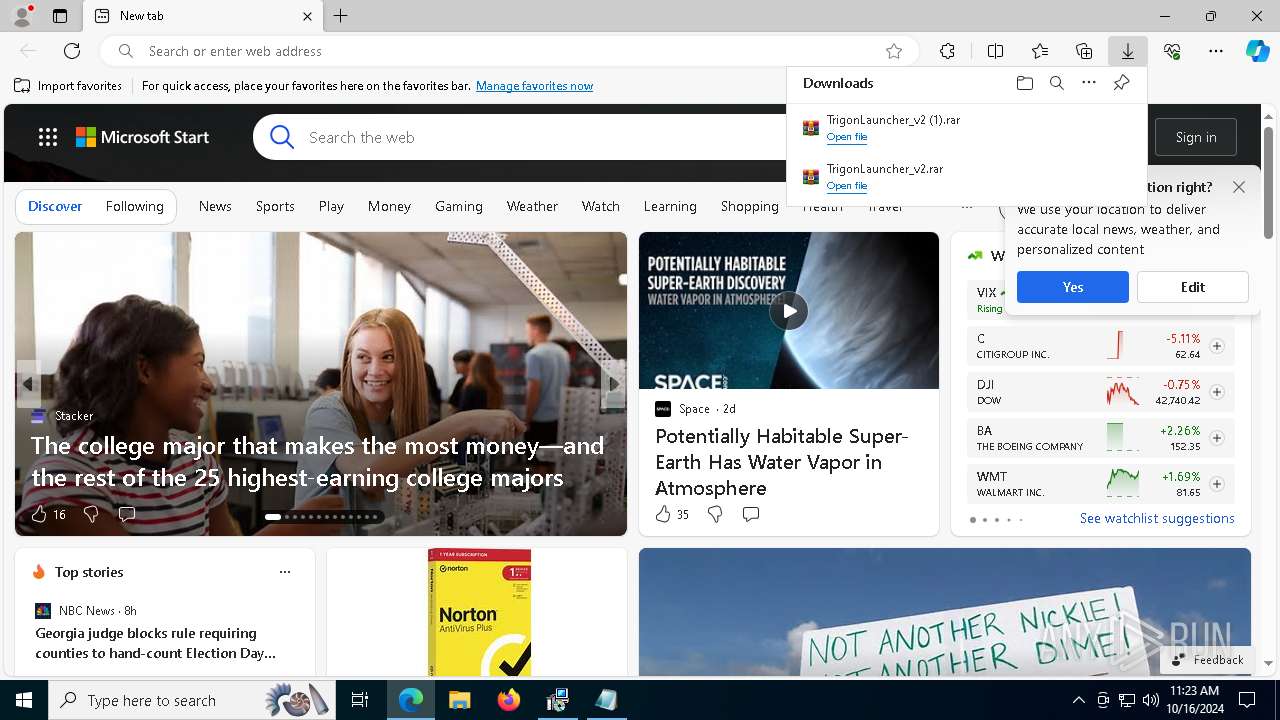The width and height of the screenshot is (1280, 720).
Task: Open the Extensions menu
Action: tap(947, 51)
